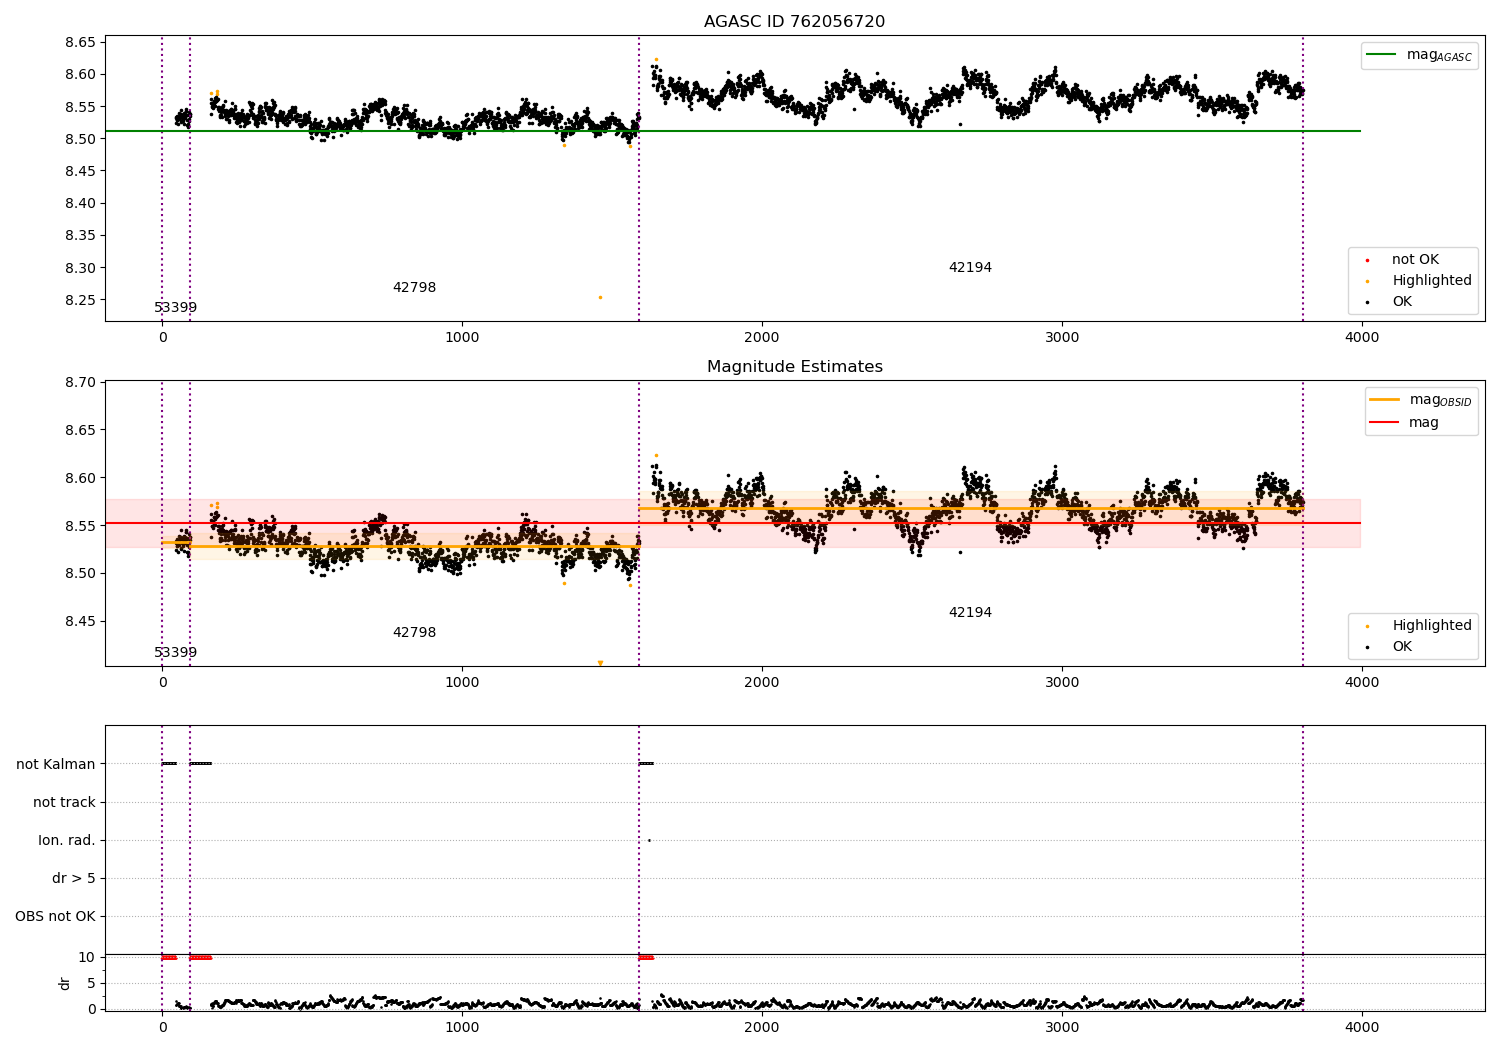The height and width of the screenshot is (1050, 1500).
Task: Click the 'not Kalman' row label
Action: (56, 764)
